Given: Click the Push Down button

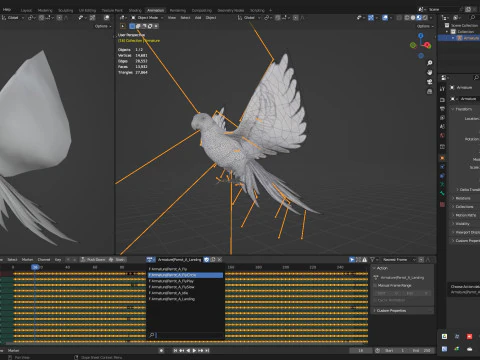Looking at the screenshot, I should (93, 259).
